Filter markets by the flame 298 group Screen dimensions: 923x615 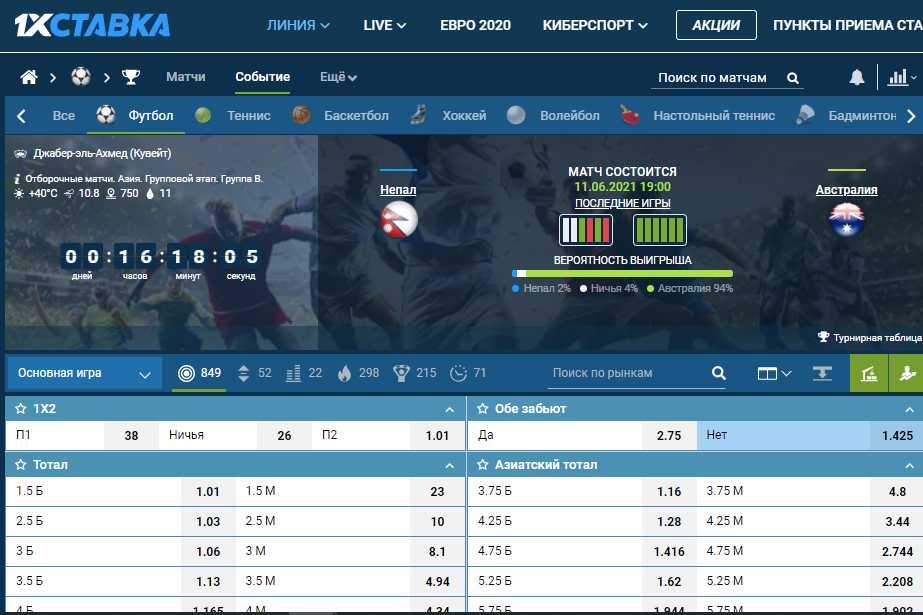coord(358,373)
